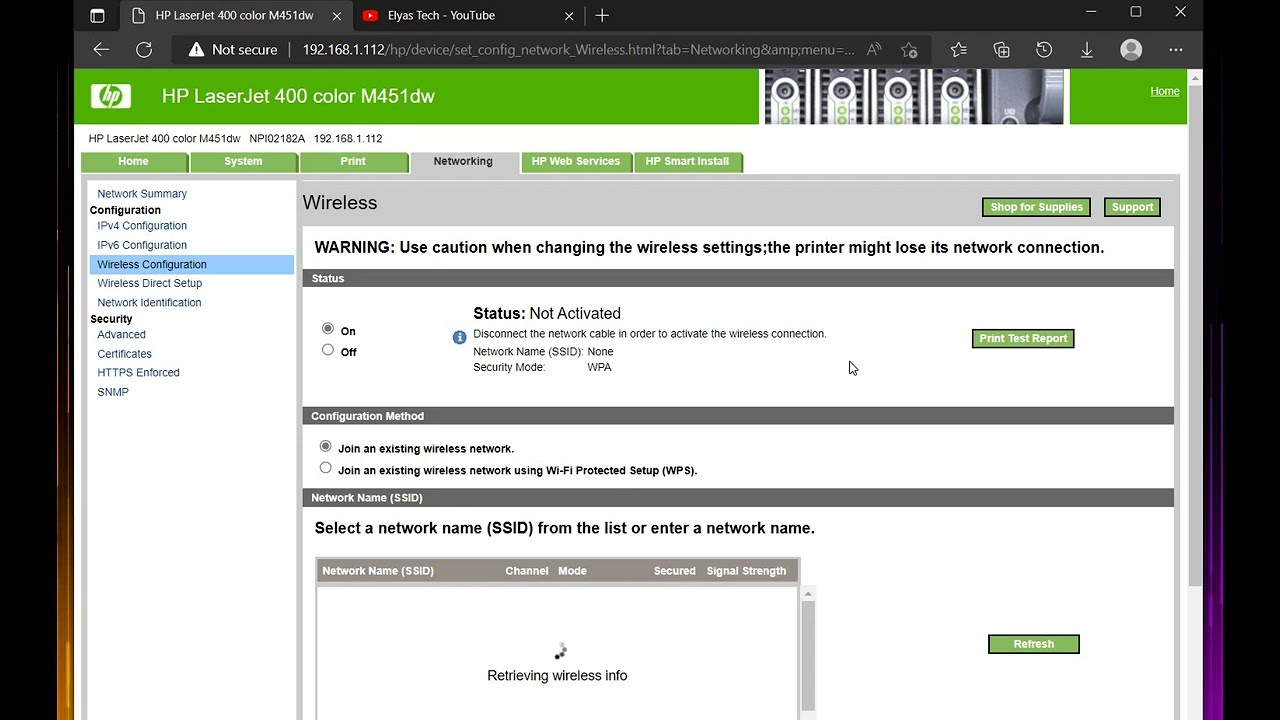The width and height of the screenshot is (1280, 720).
Task: Select the wireless Off radio button
Action: (328, 350)
